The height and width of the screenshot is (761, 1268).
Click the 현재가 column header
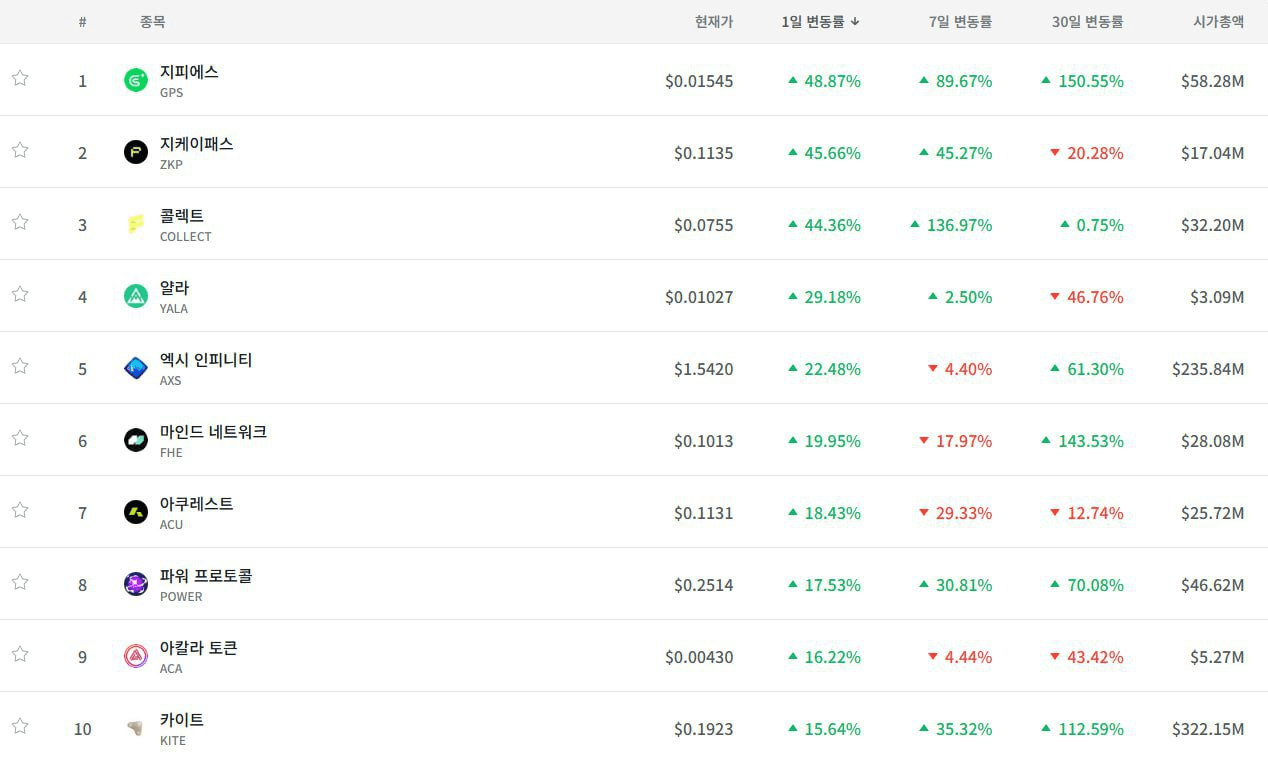[714, 21]
